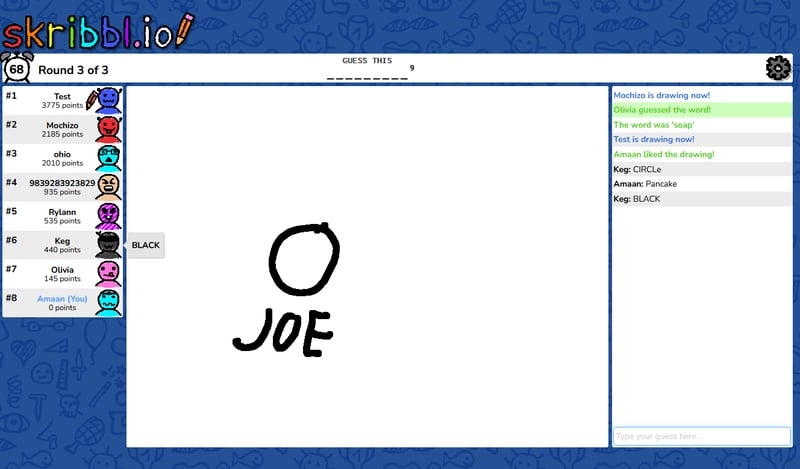This screenshot has height=469, width=800.
Task: Click Rylann's purple avatar
Action: point(109,216)
